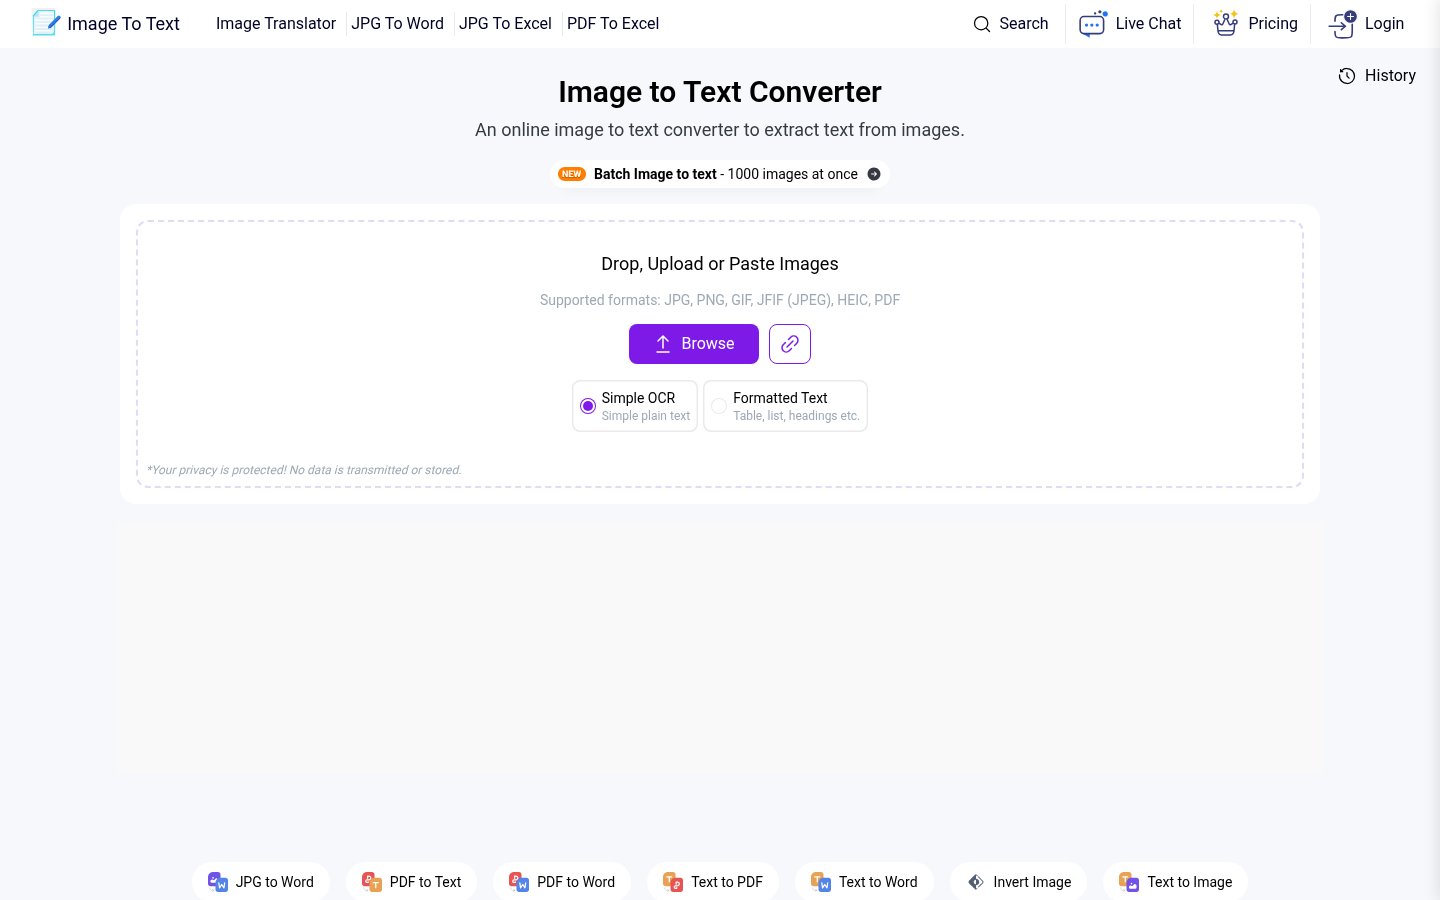This screenshot has height=900, width=1440.
Task: Click the NEW badge in batch banner
Action: 572,174
